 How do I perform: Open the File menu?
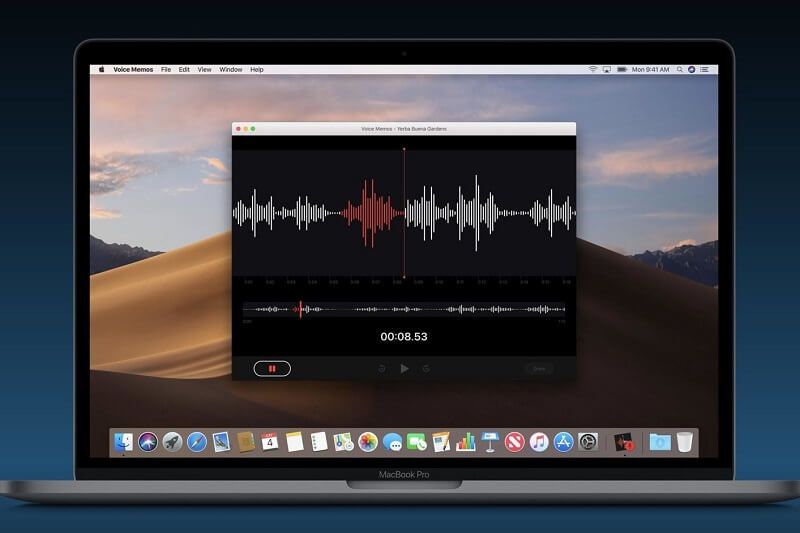point(166,69)
